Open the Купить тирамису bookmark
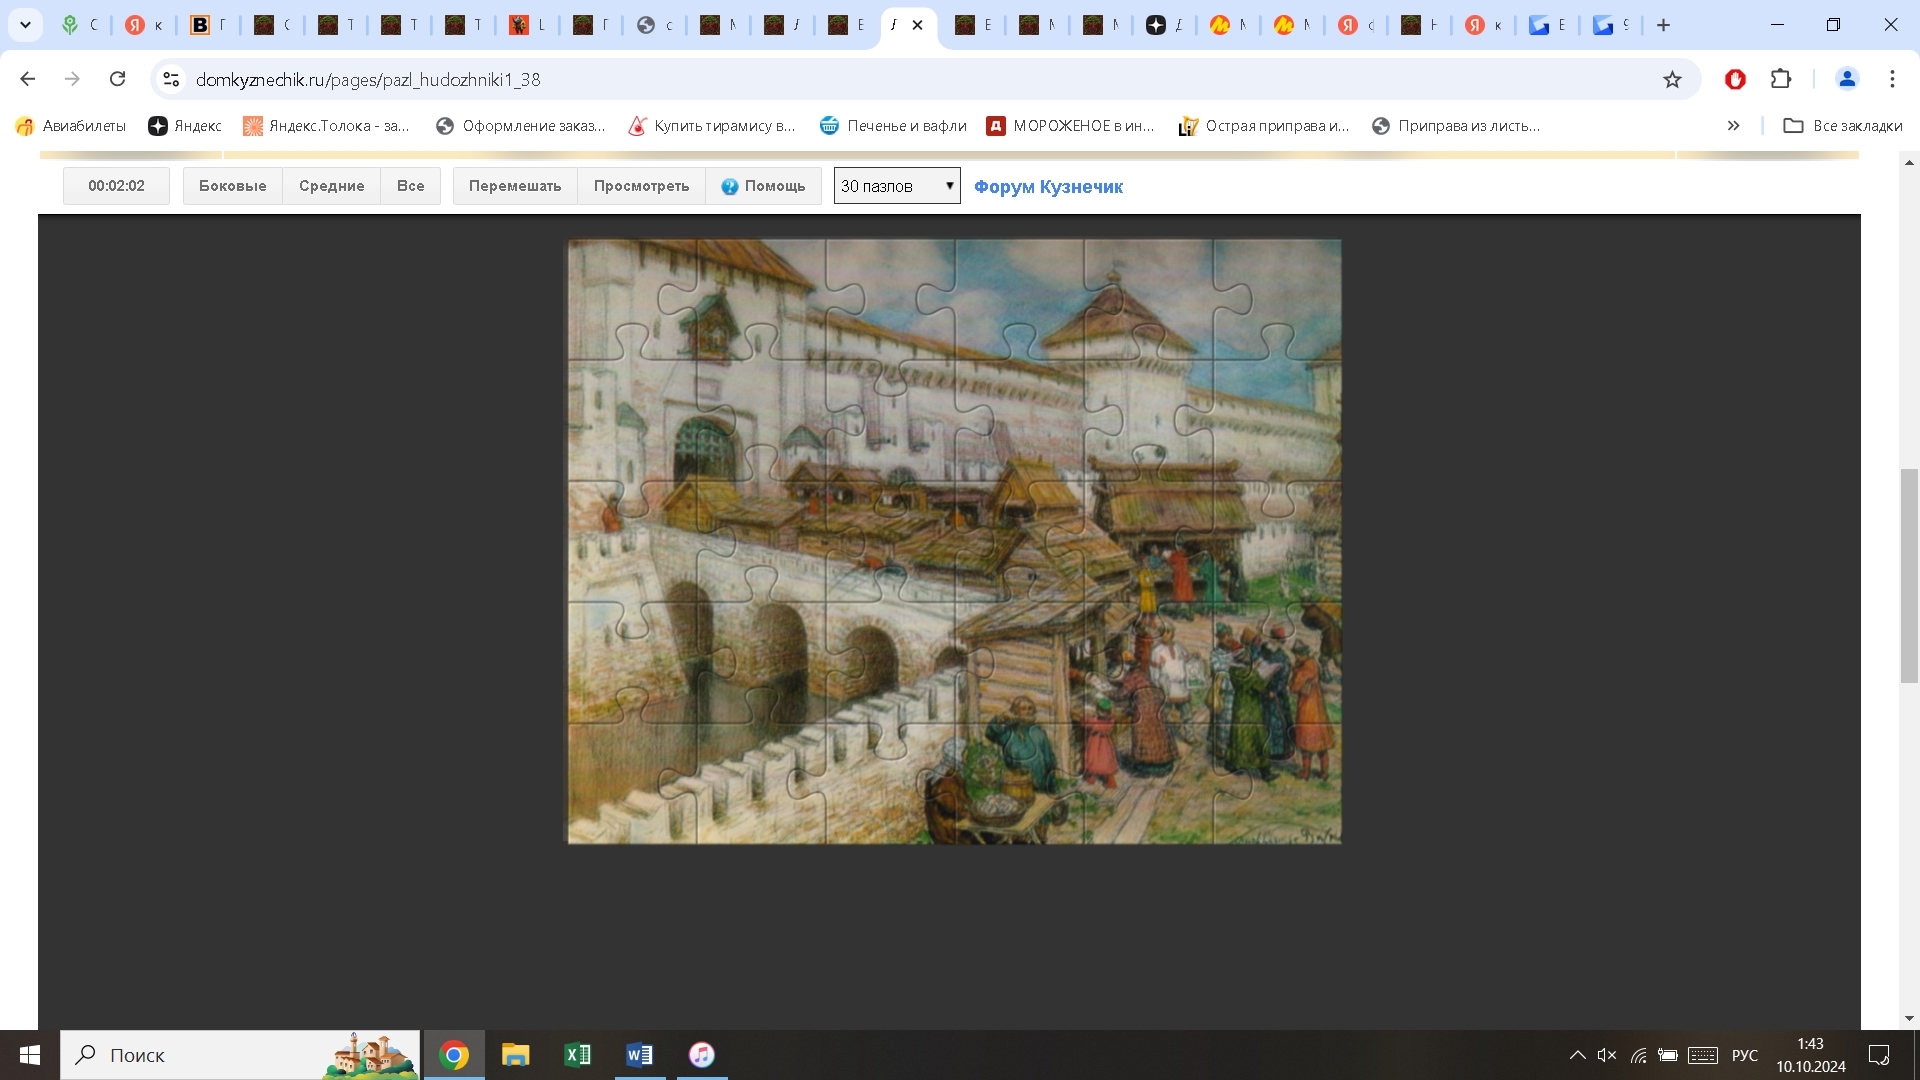Viewport: 1920px width, 1080px height. pos(712,126)
